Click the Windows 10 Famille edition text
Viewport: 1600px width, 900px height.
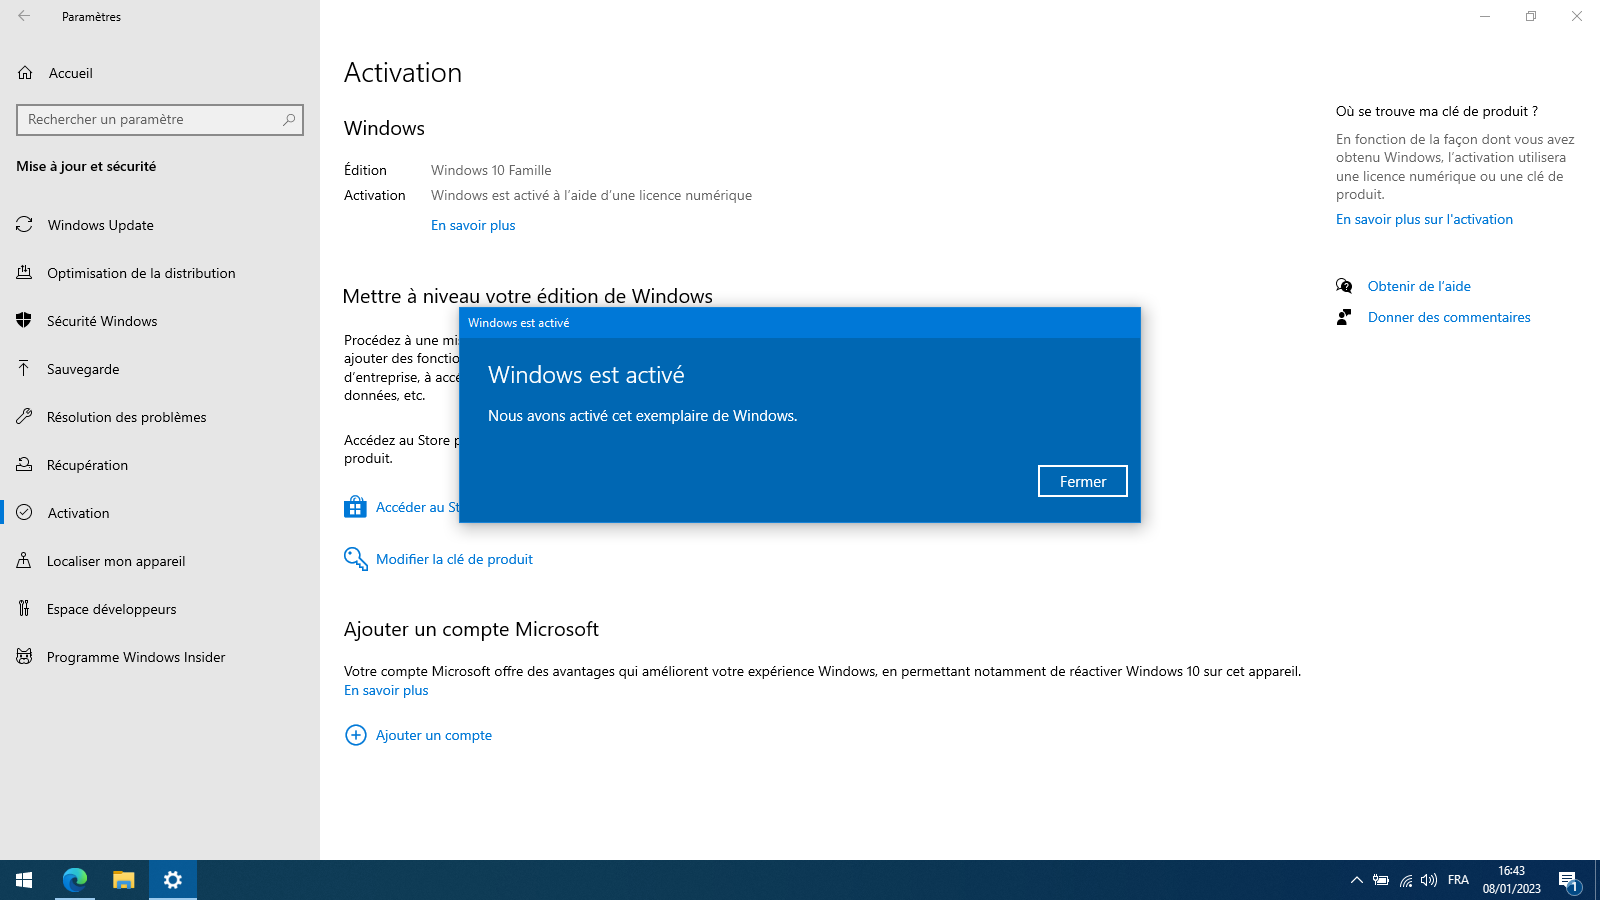pos(491,170)
